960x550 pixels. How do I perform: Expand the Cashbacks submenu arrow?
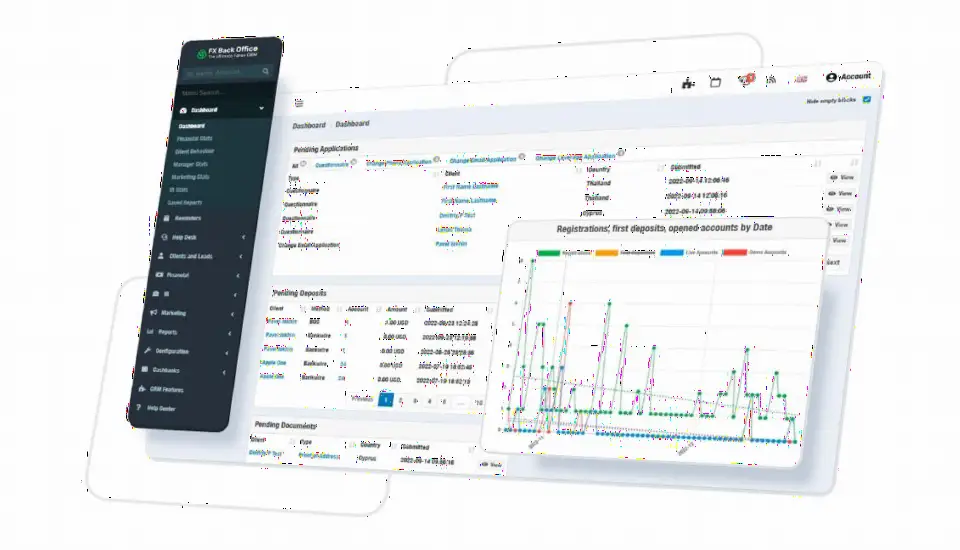click(x=224, y=372)
